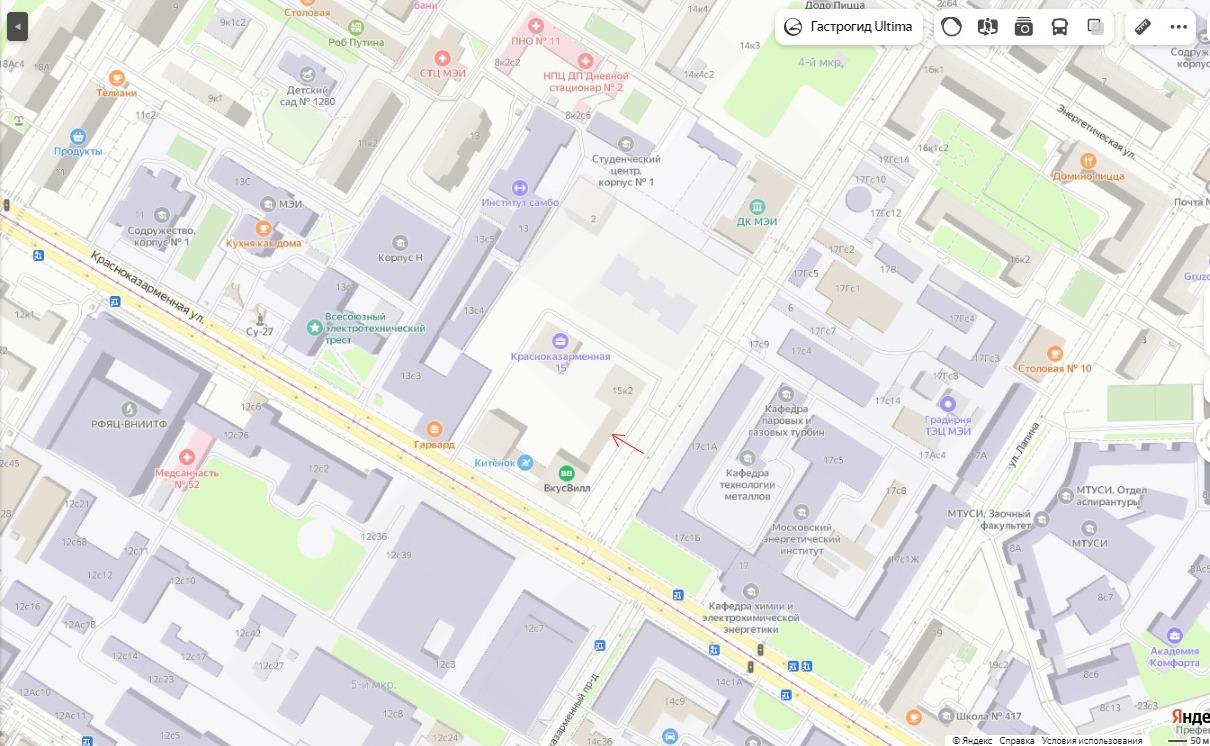The image size is (1210, 746).
Task: Expand the collapsed side panel arrow
Action: 17,27
